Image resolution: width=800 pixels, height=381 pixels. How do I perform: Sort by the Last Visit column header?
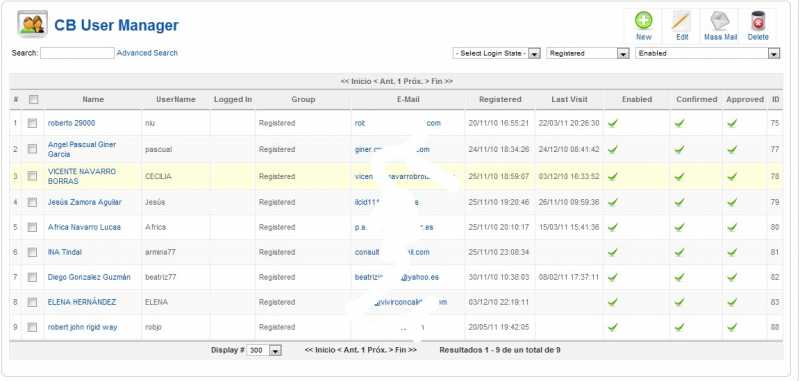click(569, 99)
